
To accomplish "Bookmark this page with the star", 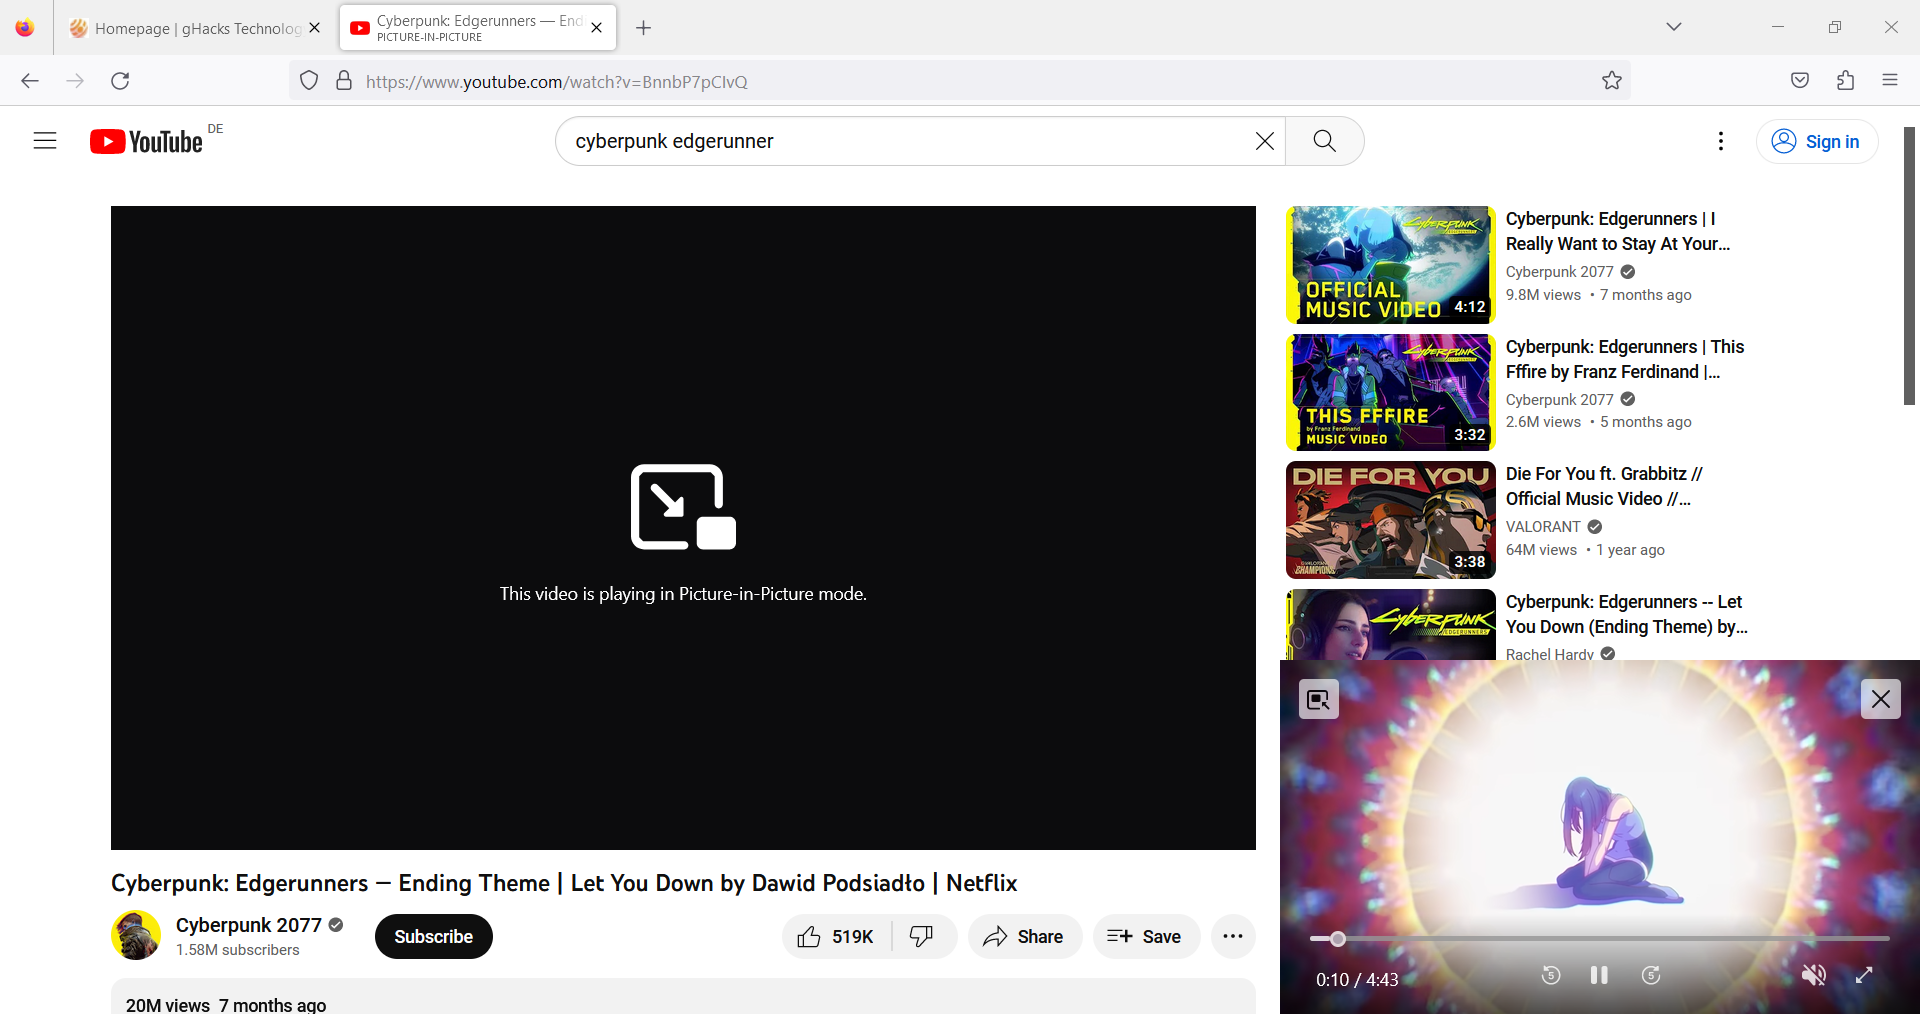I will tap(1611, 81).
